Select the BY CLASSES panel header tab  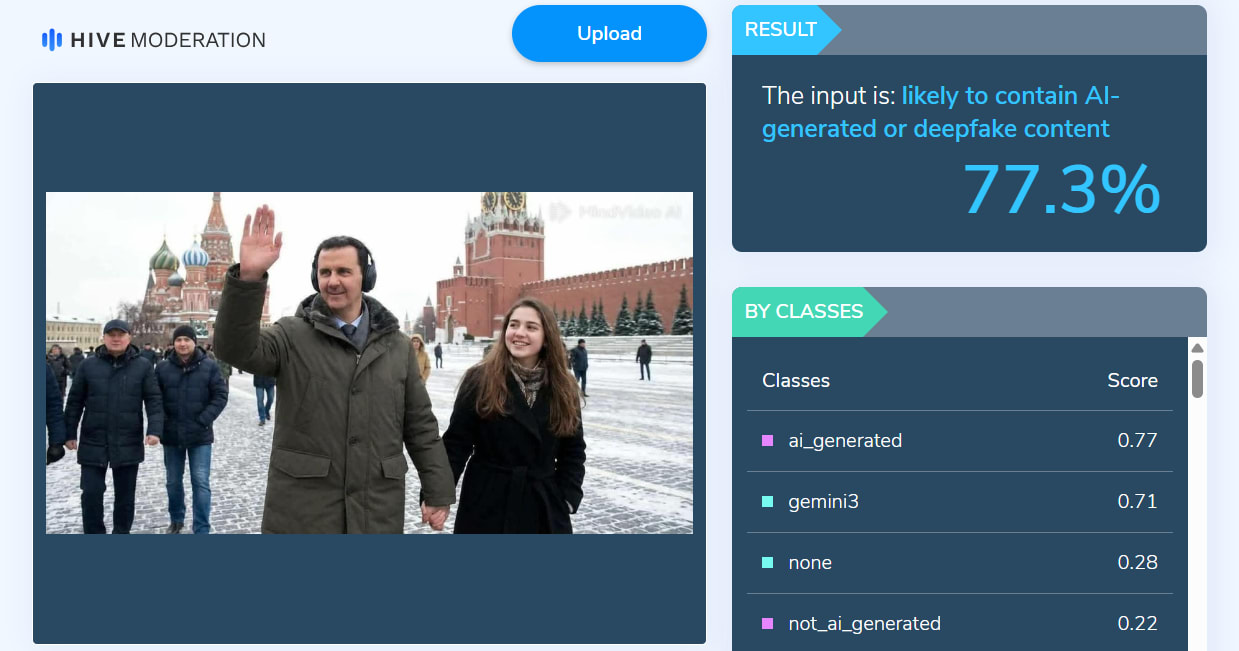click(804, 312)
